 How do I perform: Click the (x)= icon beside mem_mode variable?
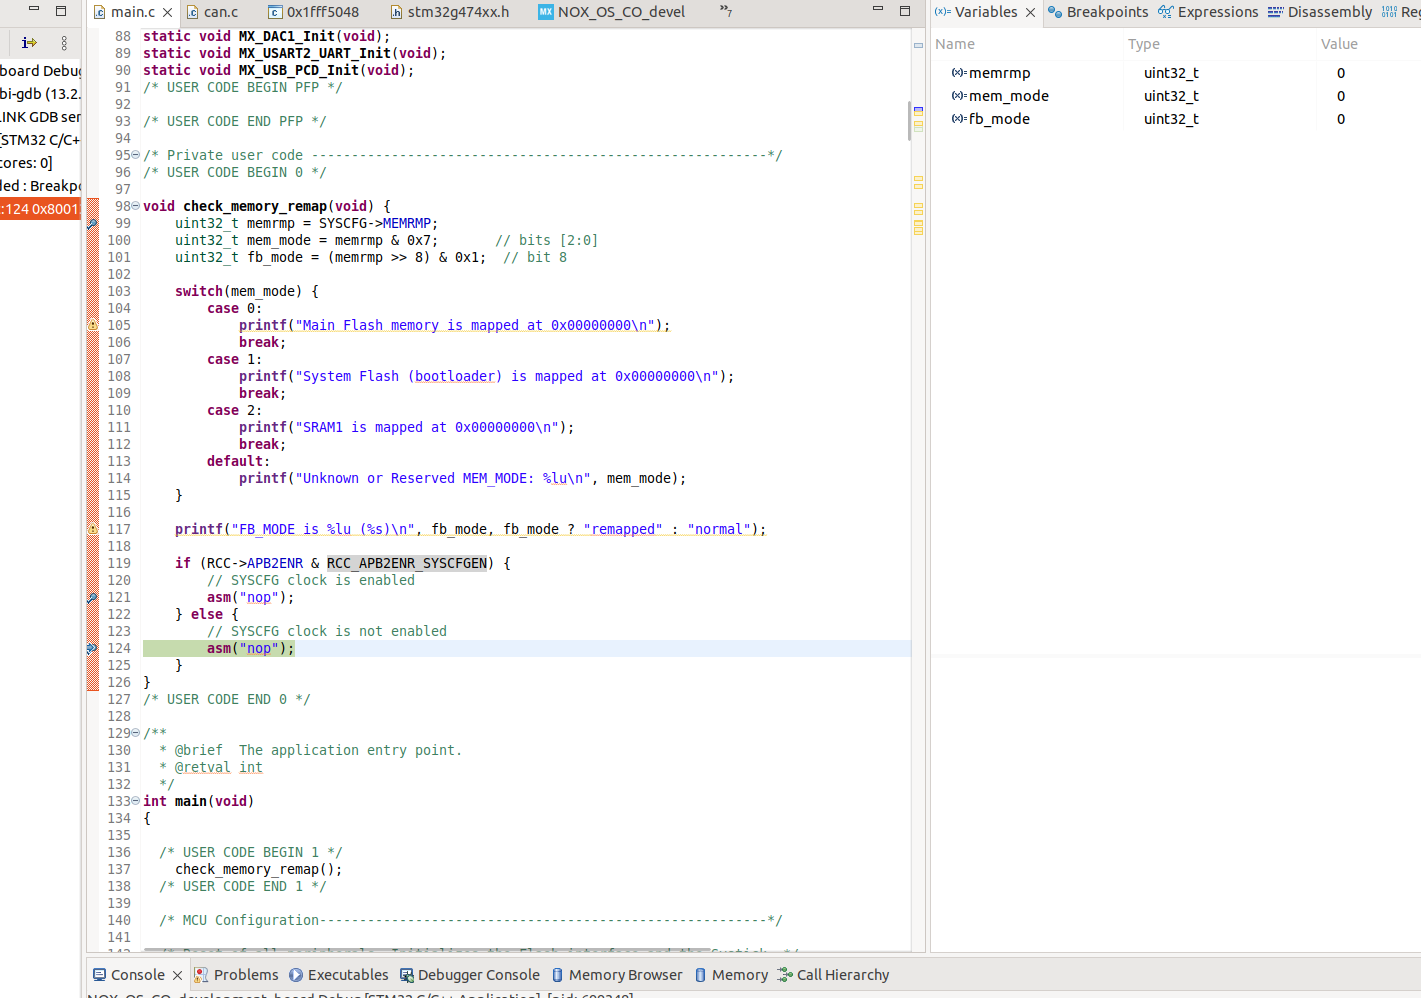pos(958,96)
